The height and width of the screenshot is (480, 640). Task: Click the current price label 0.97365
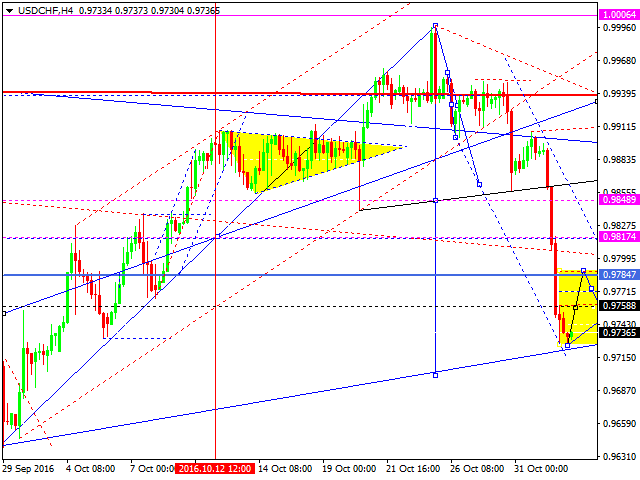click(618, 333)
